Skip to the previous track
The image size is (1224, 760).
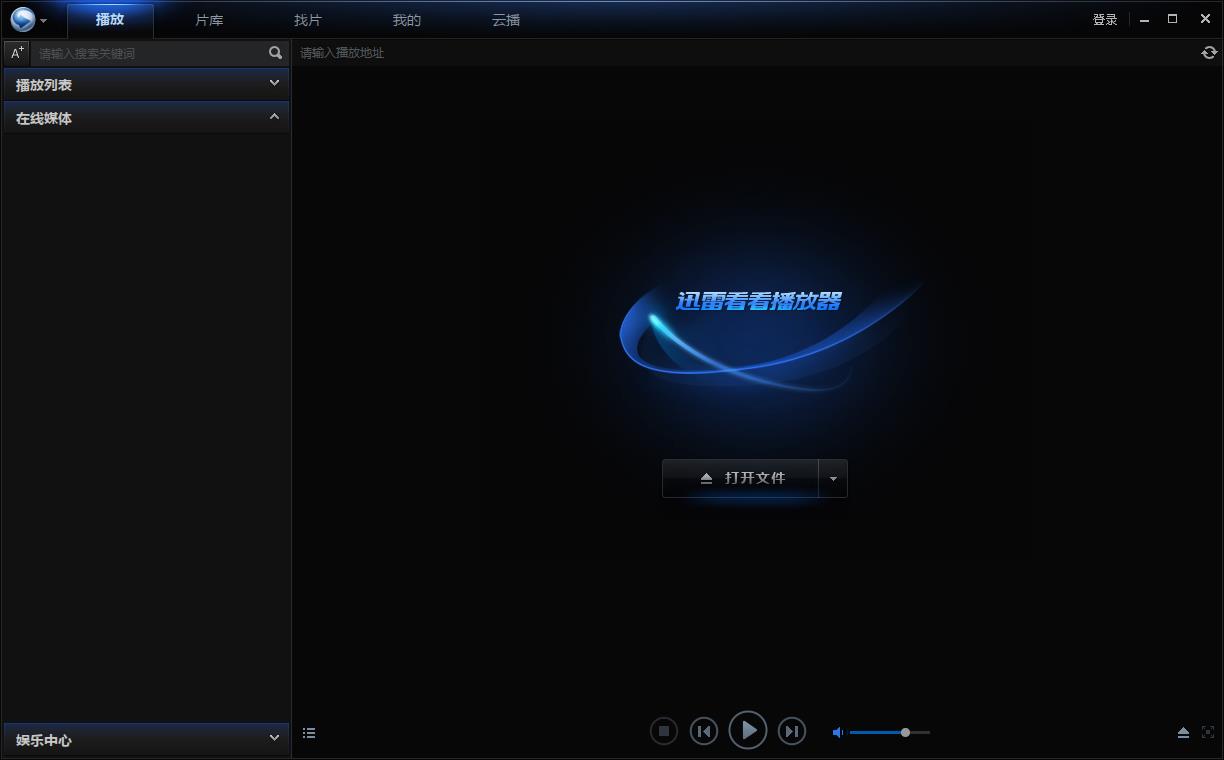point(704,732)
